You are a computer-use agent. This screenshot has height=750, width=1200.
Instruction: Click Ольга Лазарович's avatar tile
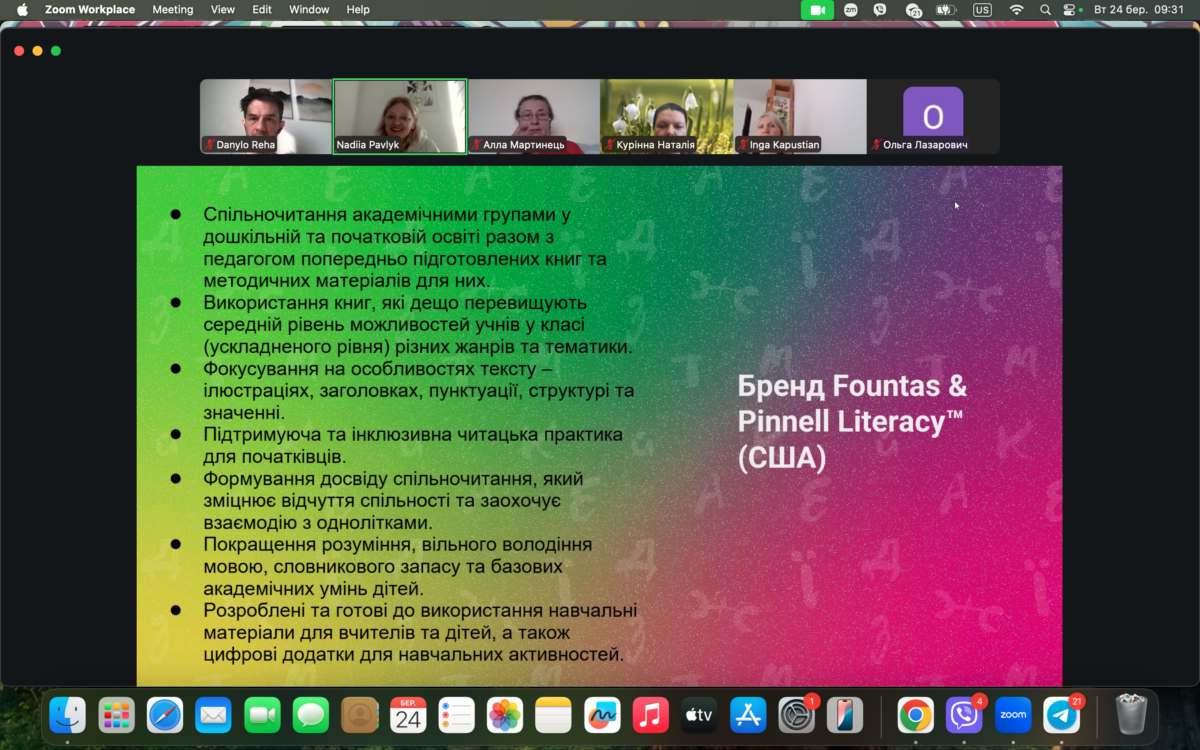click(933, 117)
